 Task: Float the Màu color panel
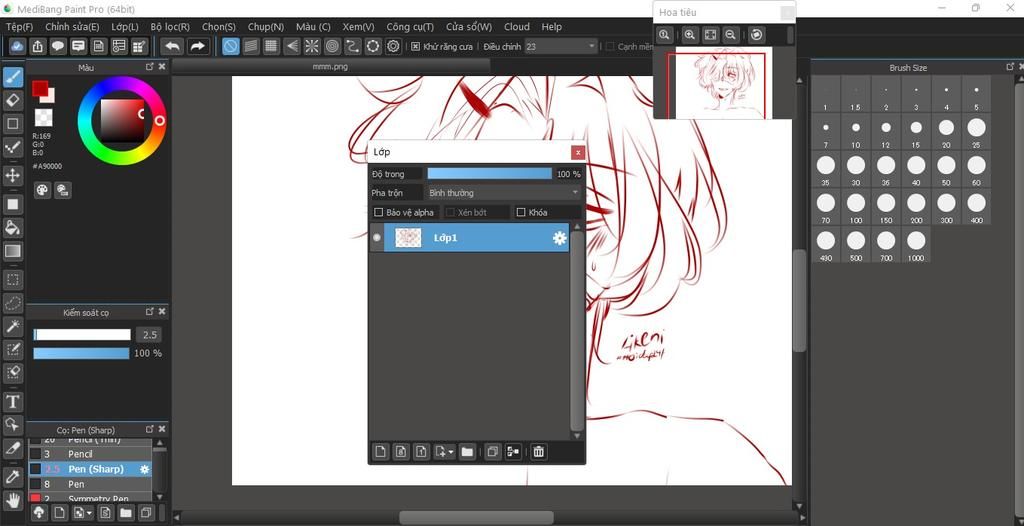150,67
